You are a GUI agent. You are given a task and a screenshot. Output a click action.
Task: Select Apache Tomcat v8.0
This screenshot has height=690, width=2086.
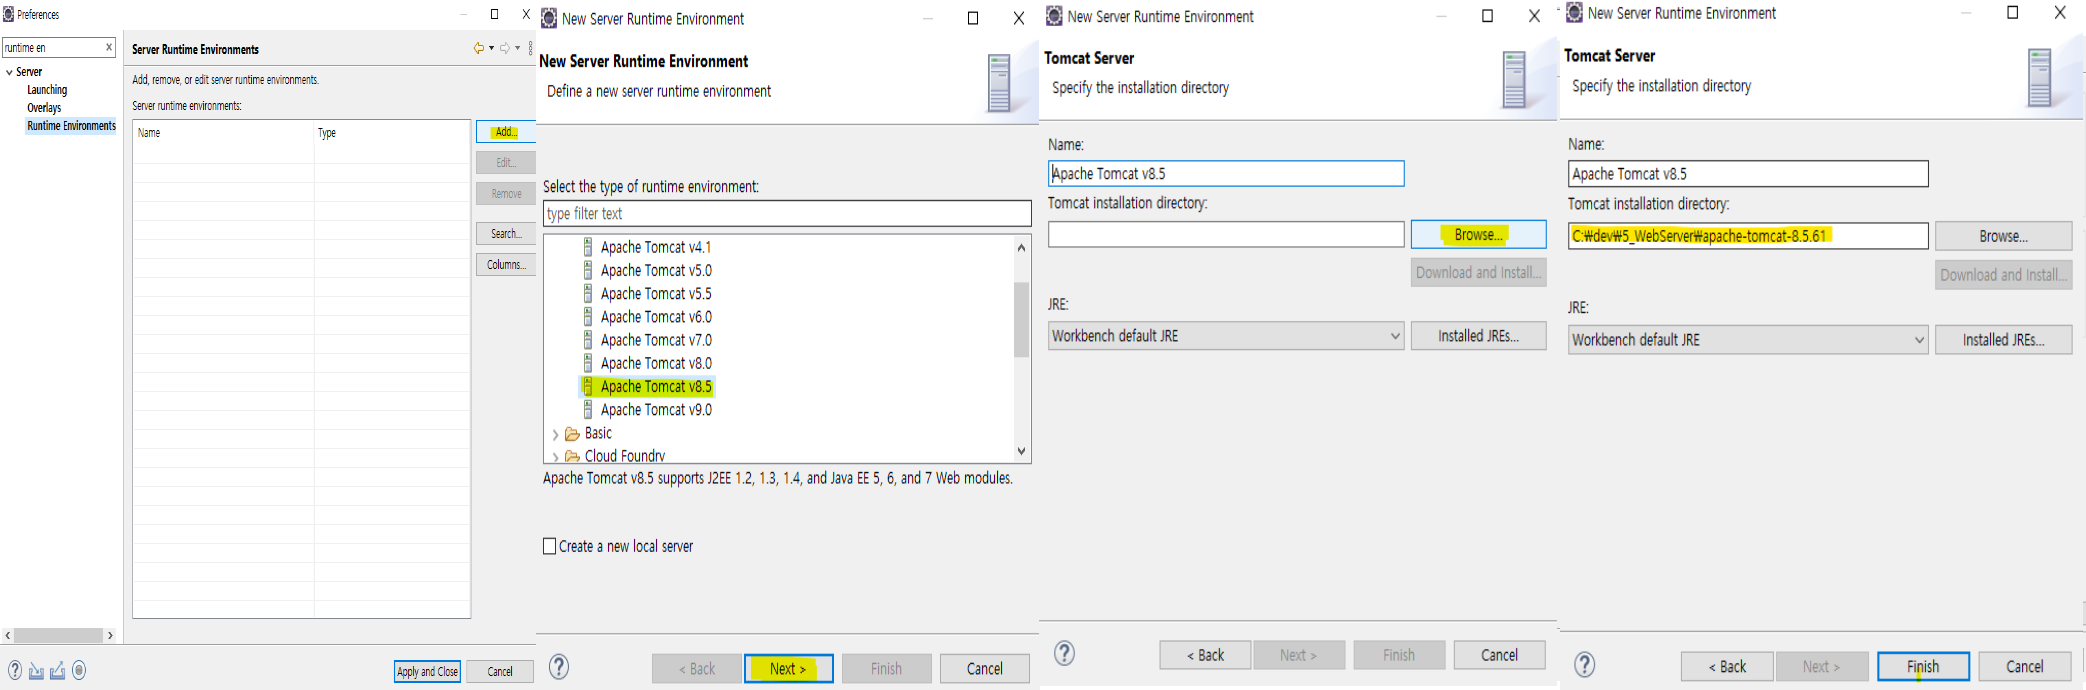coord(656,363)
